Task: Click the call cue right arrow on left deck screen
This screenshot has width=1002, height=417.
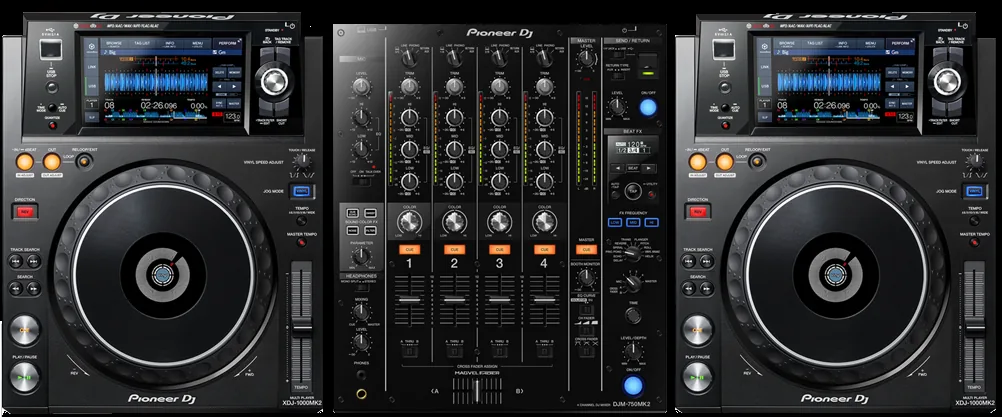Action: pyautogui.click(x=235, y=86)
